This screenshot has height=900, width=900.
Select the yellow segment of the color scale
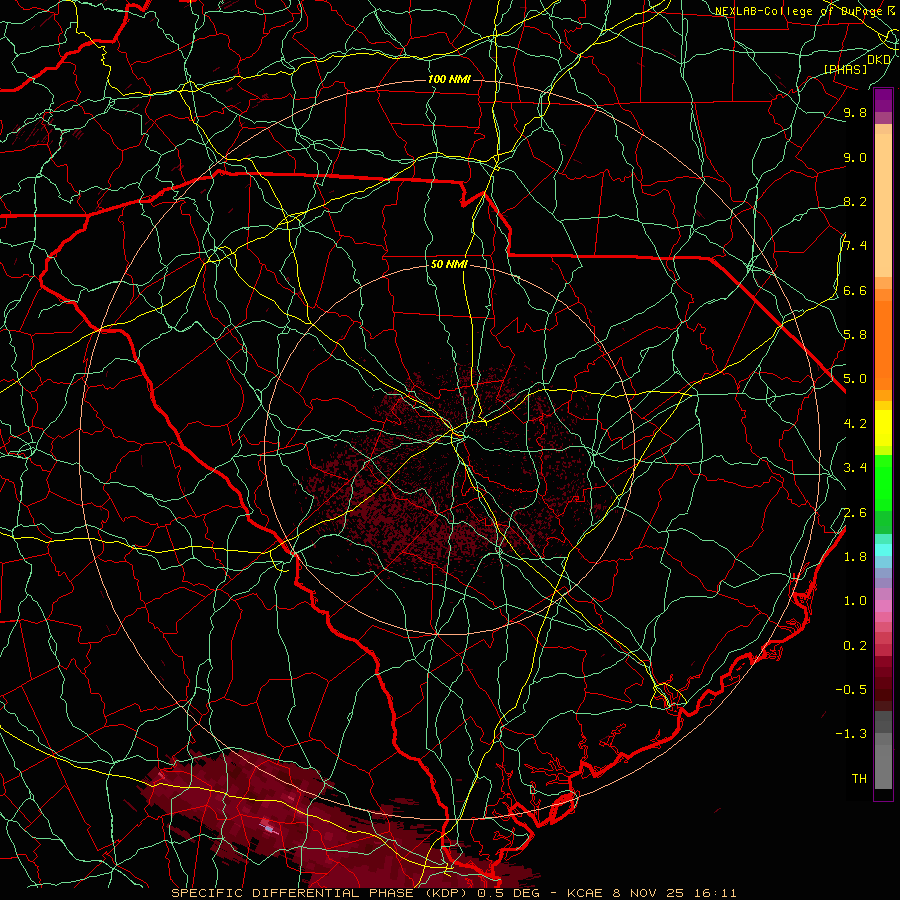coord(883,428)
